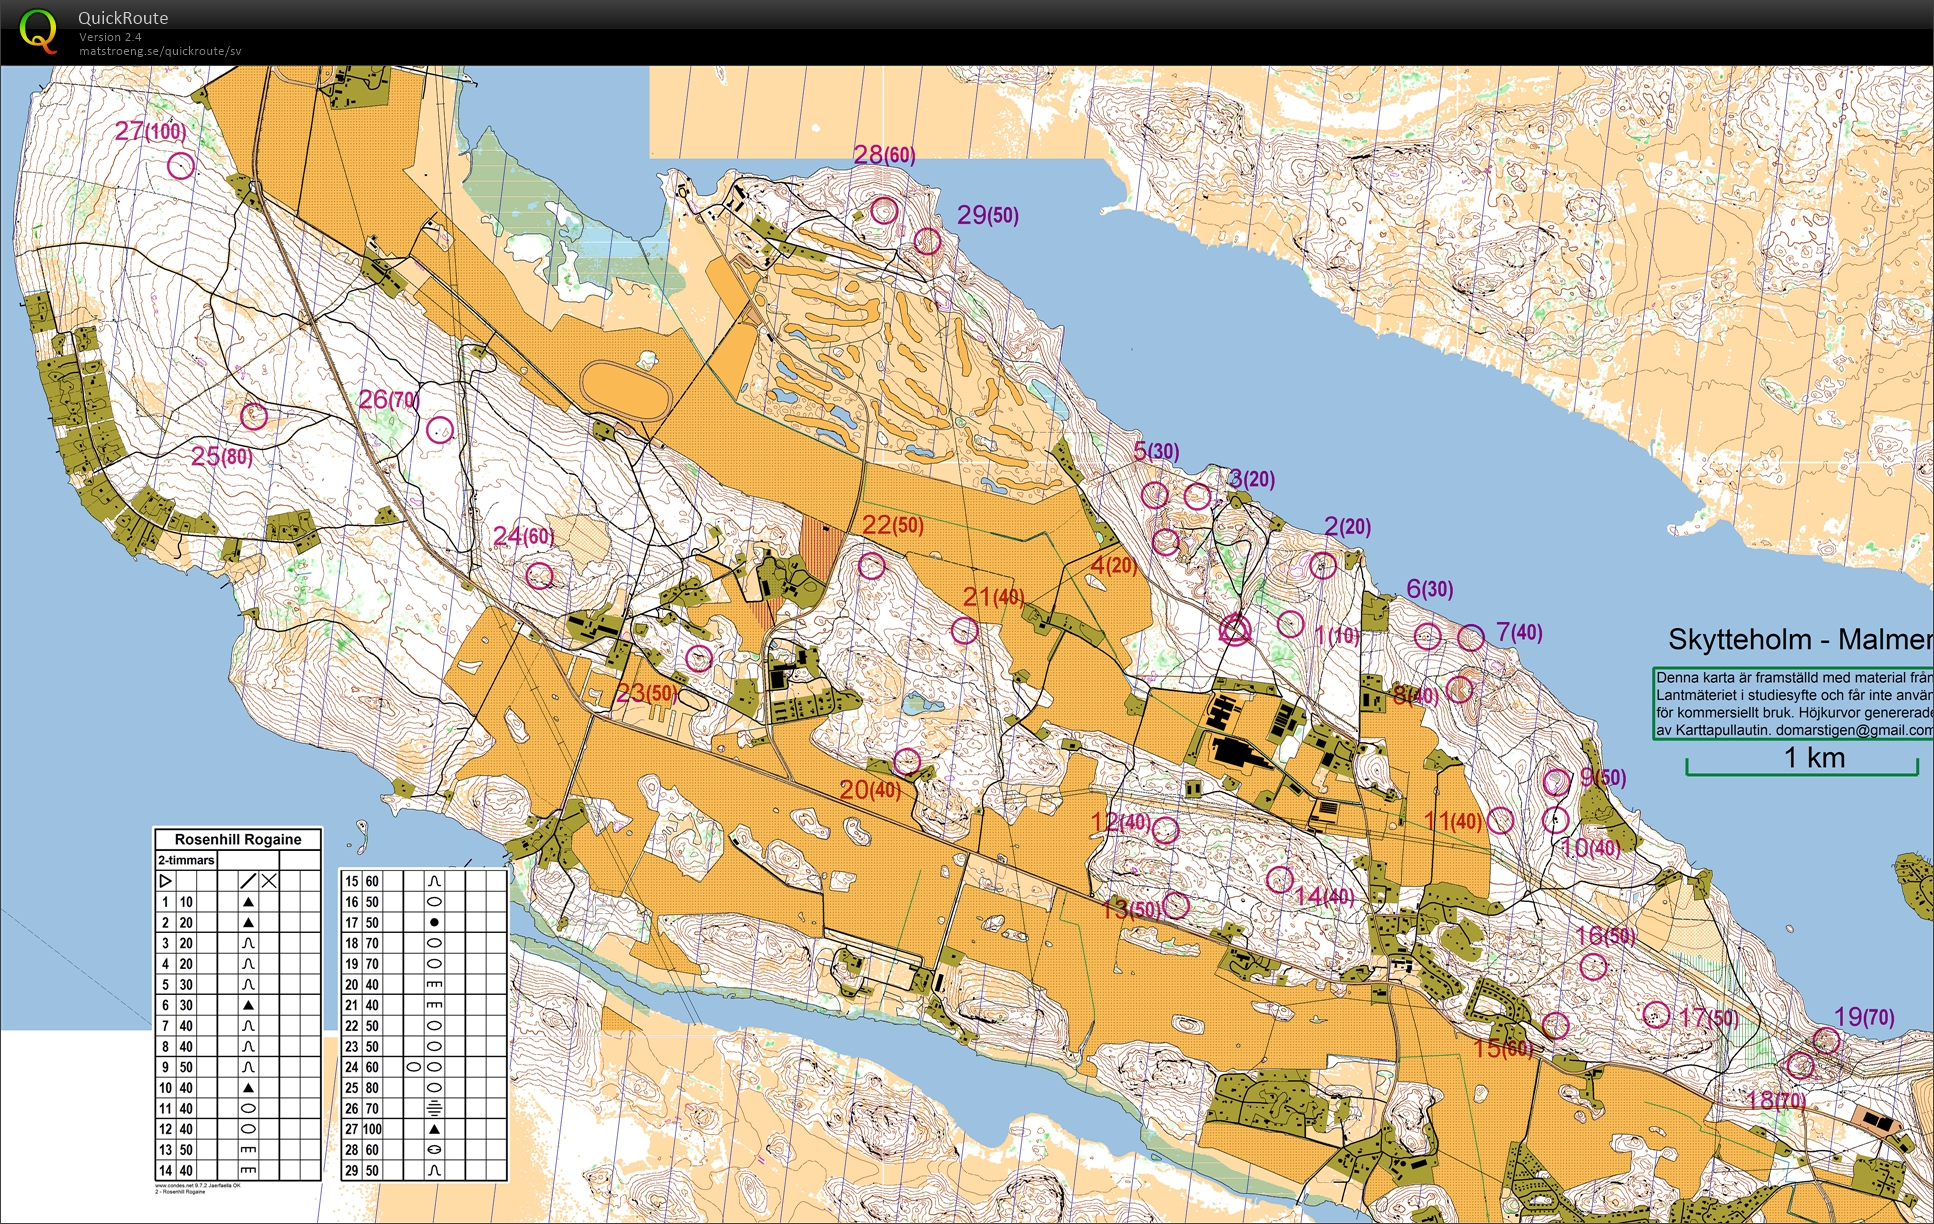Viewport: 1934px width, 1224px height.
Task: Select control circle 12 (40)
Action: click(x=1166, y=829)
